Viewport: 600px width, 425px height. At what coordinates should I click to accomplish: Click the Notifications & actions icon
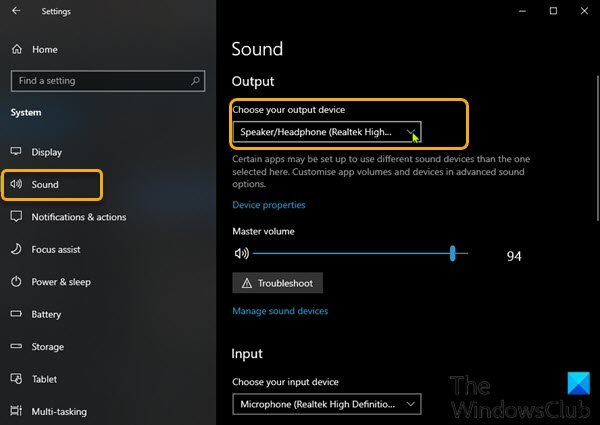point(15,217)
